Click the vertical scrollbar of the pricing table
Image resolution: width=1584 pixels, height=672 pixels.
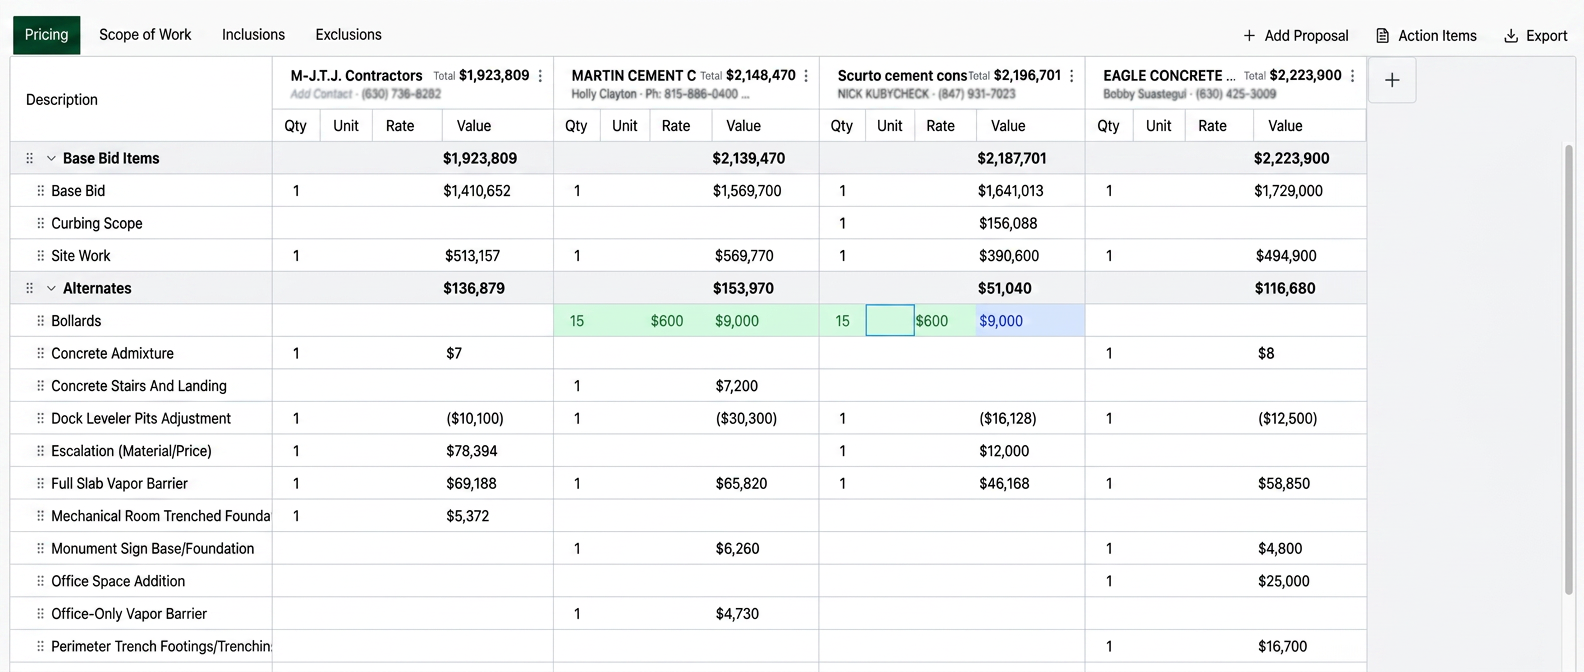coord(1568,370)
